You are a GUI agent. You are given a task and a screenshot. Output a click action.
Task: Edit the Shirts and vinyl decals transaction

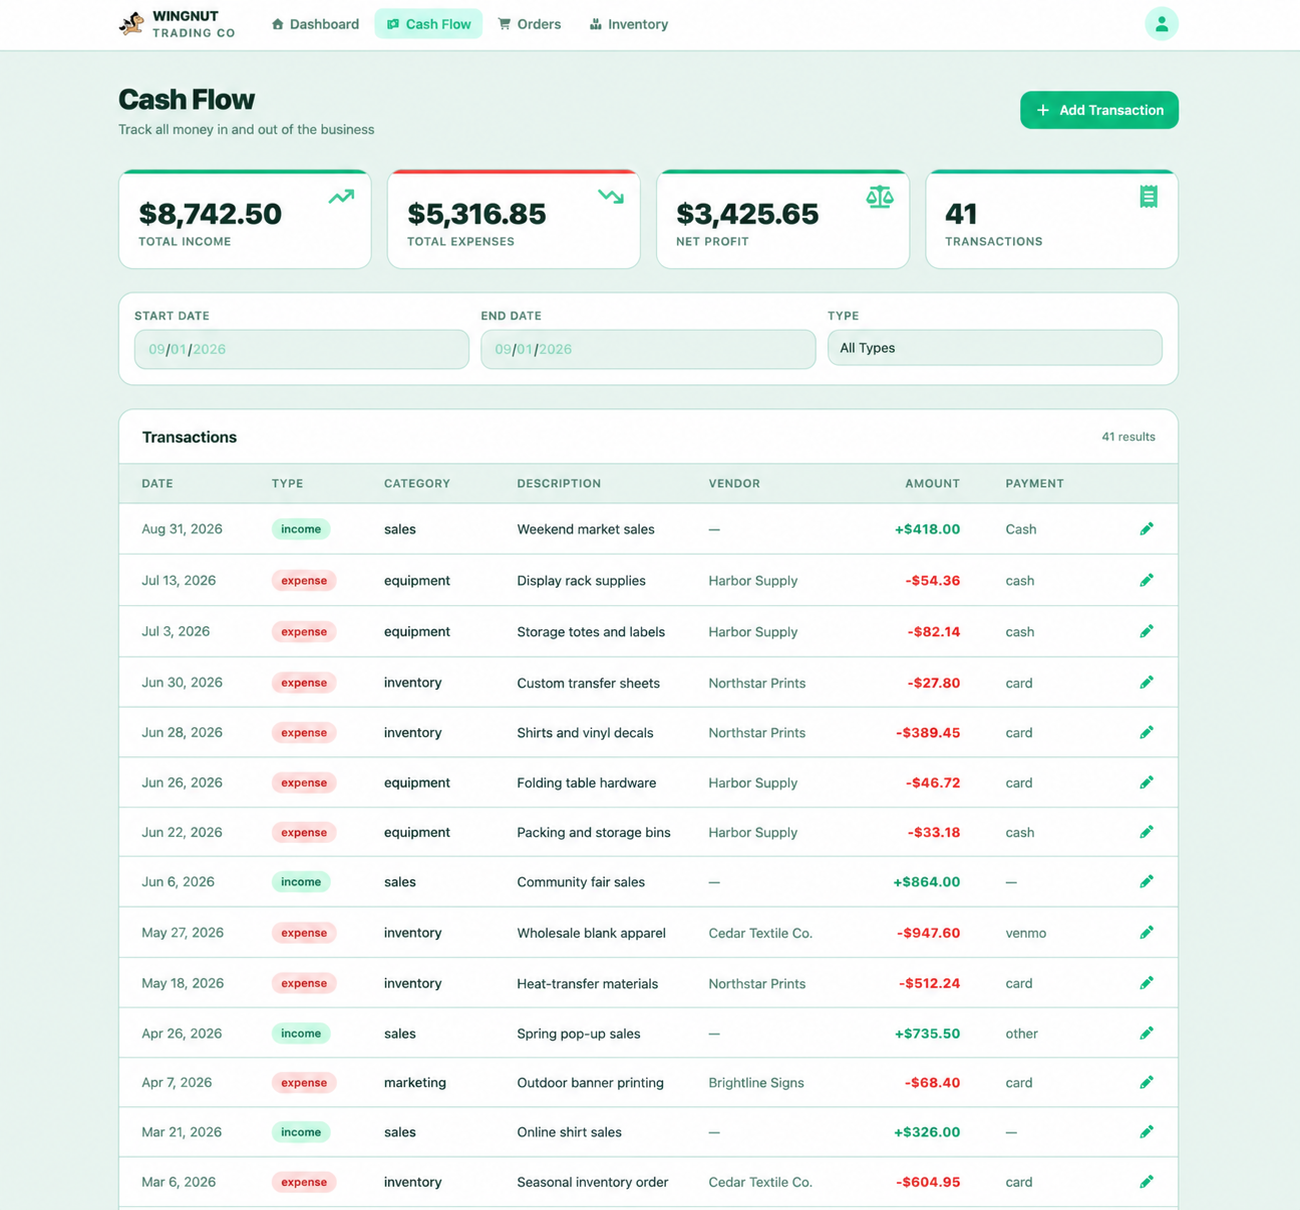(x=1146, y=732)
